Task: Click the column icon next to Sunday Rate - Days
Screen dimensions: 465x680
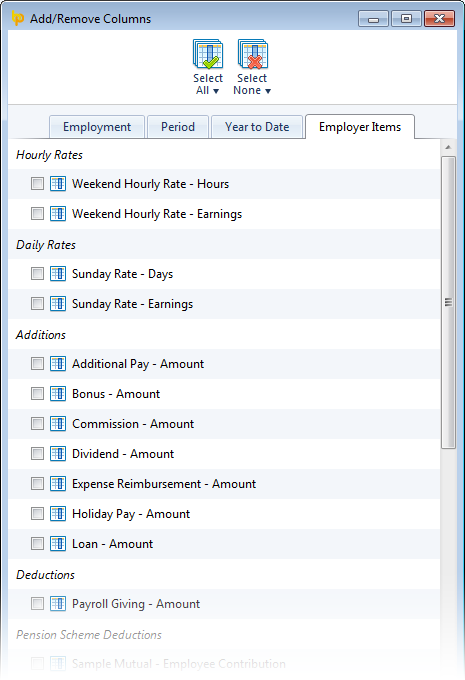Action: tap(58, 274)
